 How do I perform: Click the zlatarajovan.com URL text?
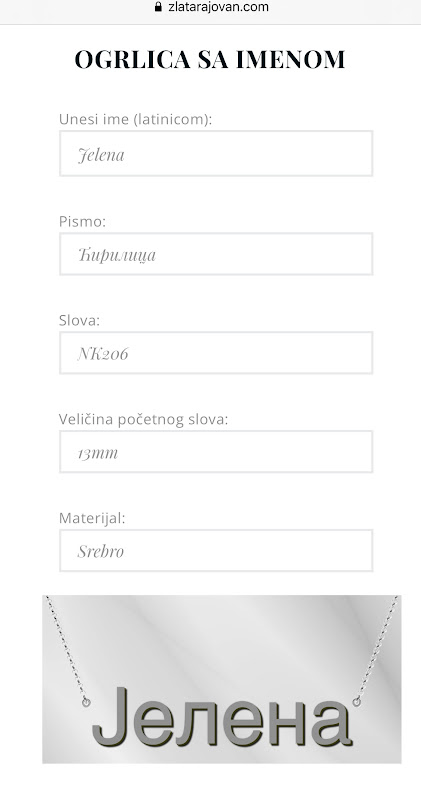pyautogui.click(x=218, y=7)
